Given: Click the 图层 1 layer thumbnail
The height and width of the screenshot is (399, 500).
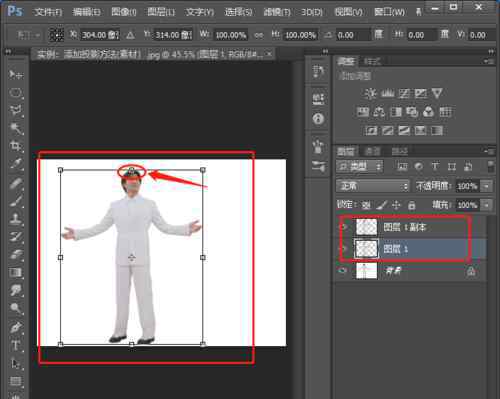Looking at the screenshot, I should coord(367,249).
